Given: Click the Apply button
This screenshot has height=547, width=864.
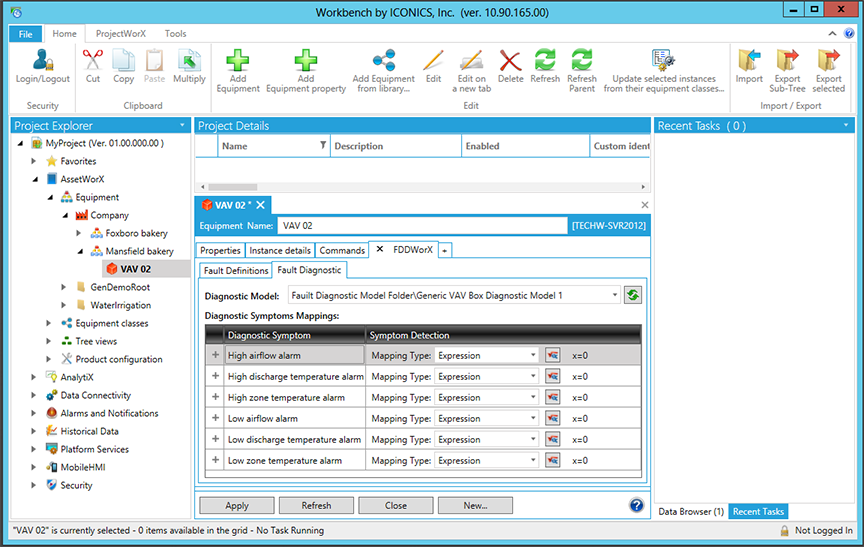Looking at the screenshot, I should (237, 506).
